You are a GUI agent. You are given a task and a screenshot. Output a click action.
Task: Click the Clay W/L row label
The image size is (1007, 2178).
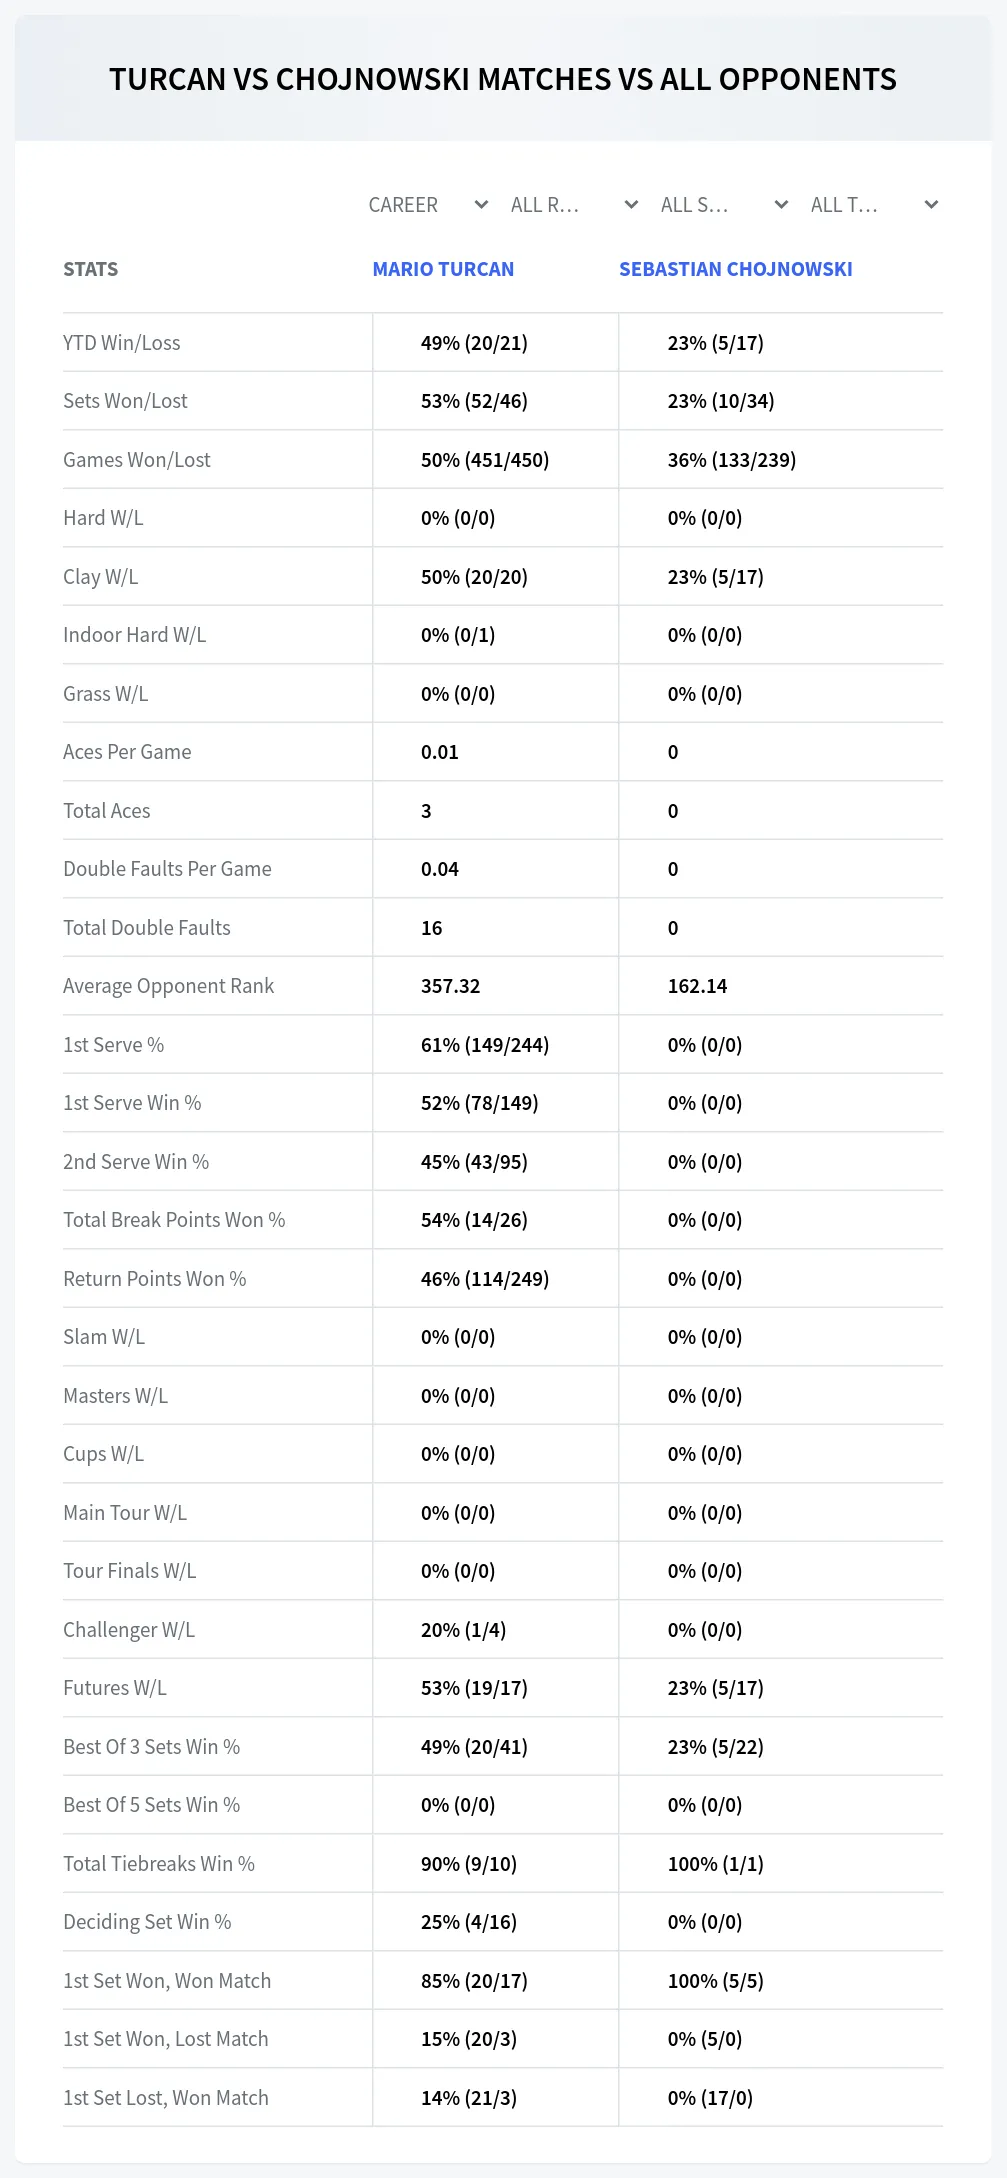coord(101,577)
